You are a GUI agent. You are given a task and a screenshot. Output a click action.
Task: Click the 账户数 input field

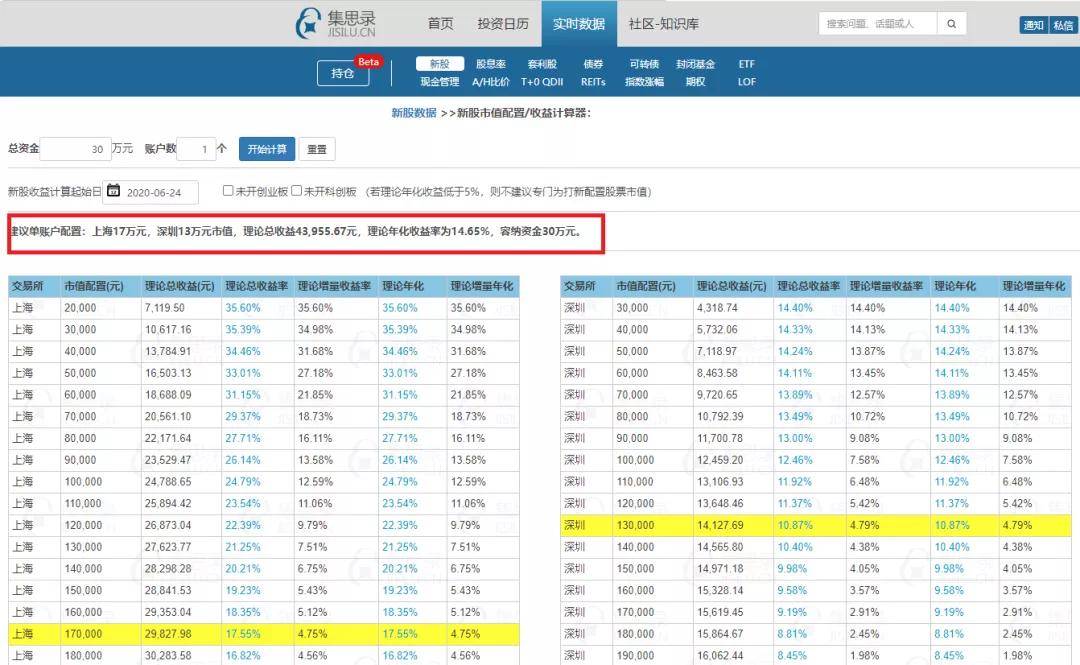click(x=196, y=149)
